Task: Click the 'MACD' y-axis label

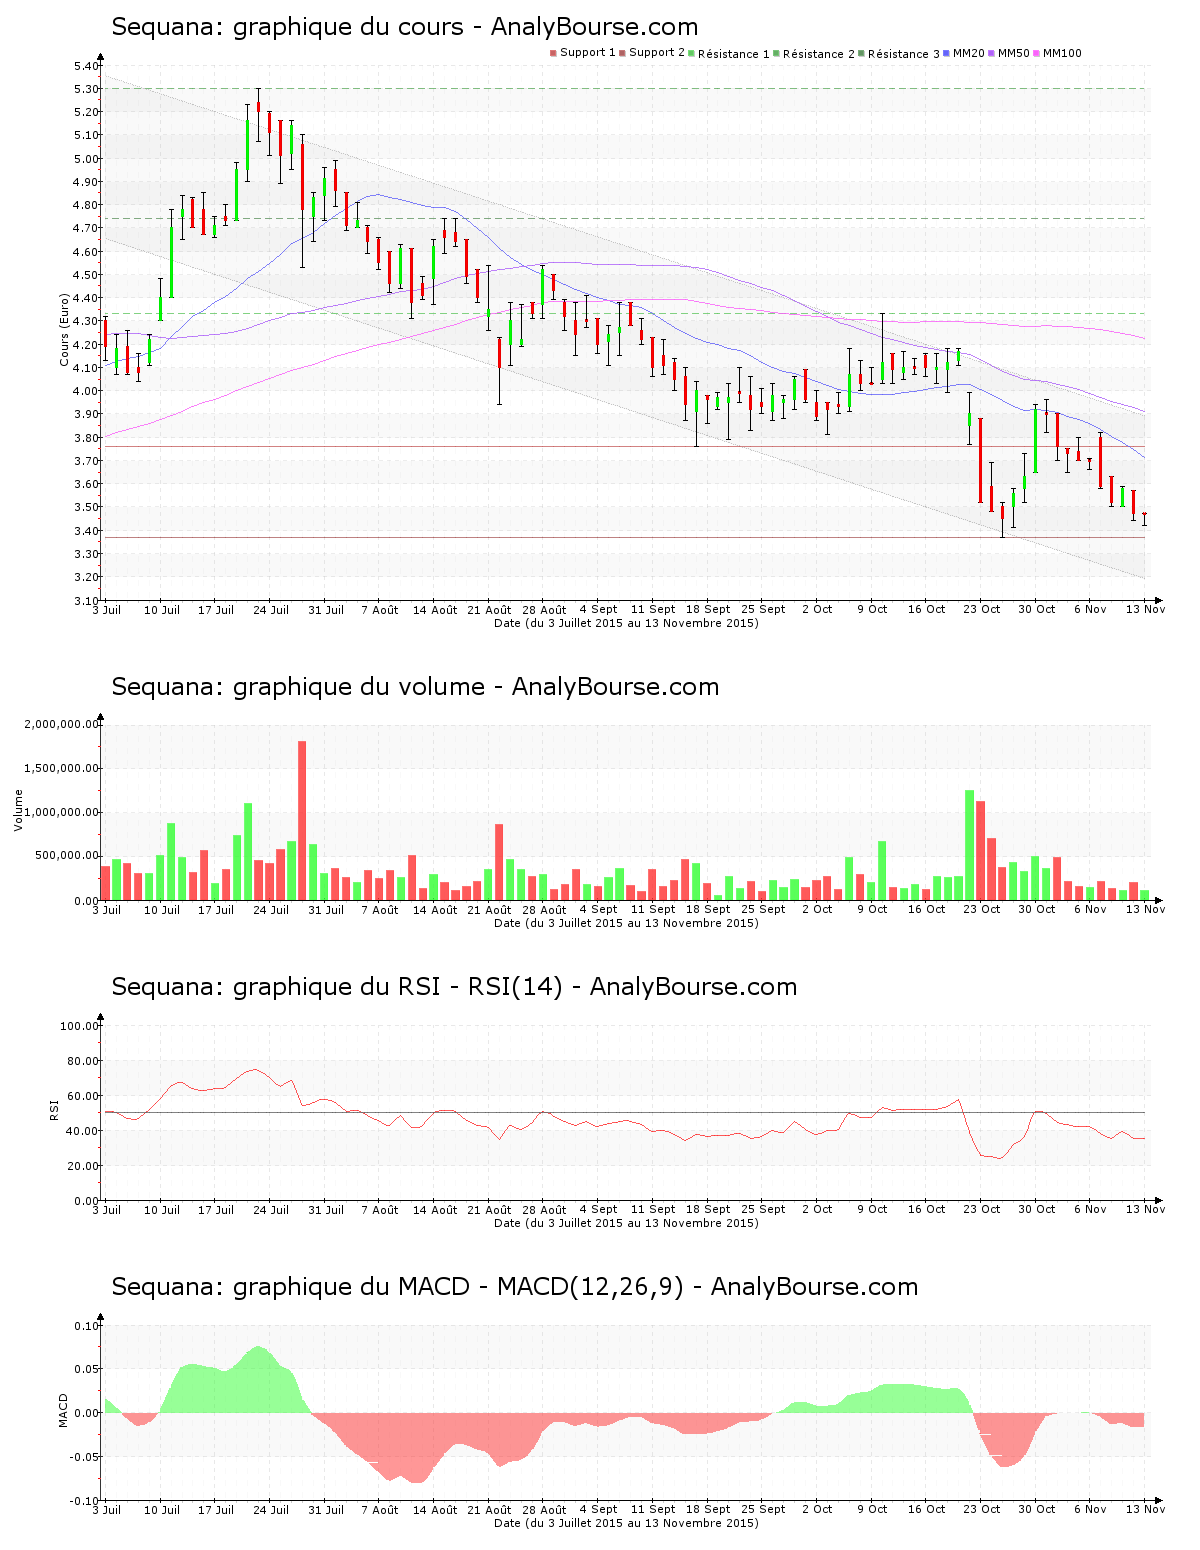Action: click(64, 1410)
